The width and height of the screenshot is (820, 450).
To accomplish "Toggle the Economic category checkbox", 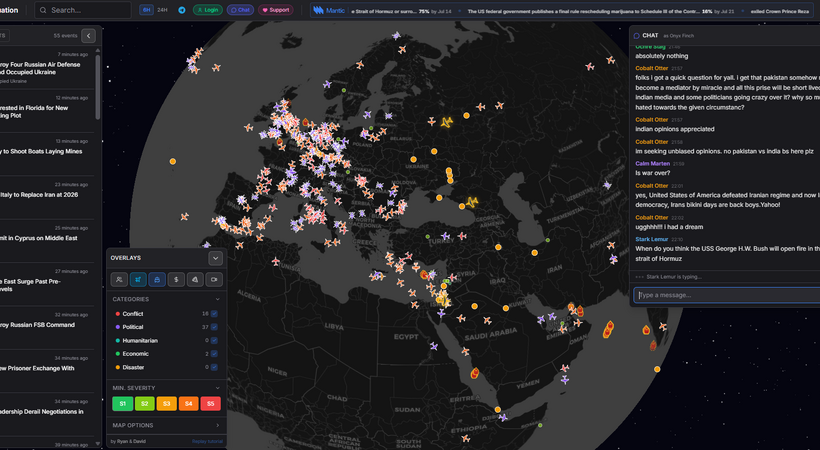I will click(x=214, y=354).
